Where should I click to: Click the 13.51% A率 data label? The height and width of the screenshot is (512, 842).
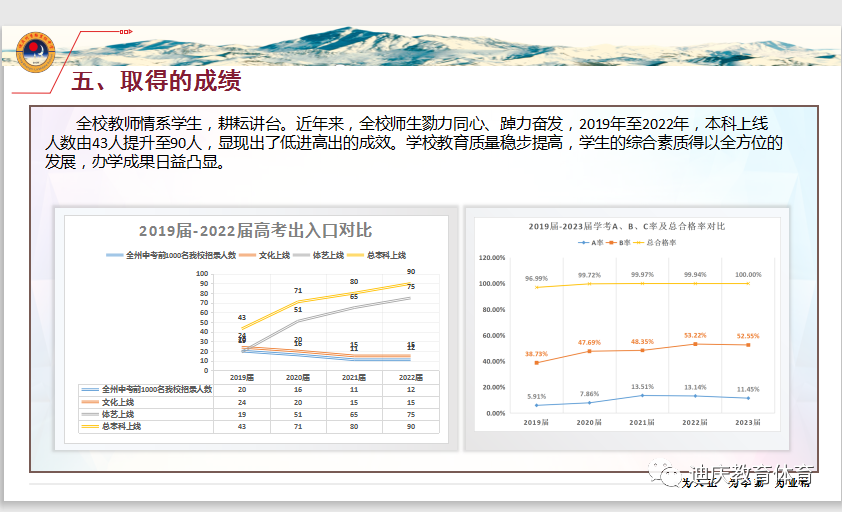(642, 386)
